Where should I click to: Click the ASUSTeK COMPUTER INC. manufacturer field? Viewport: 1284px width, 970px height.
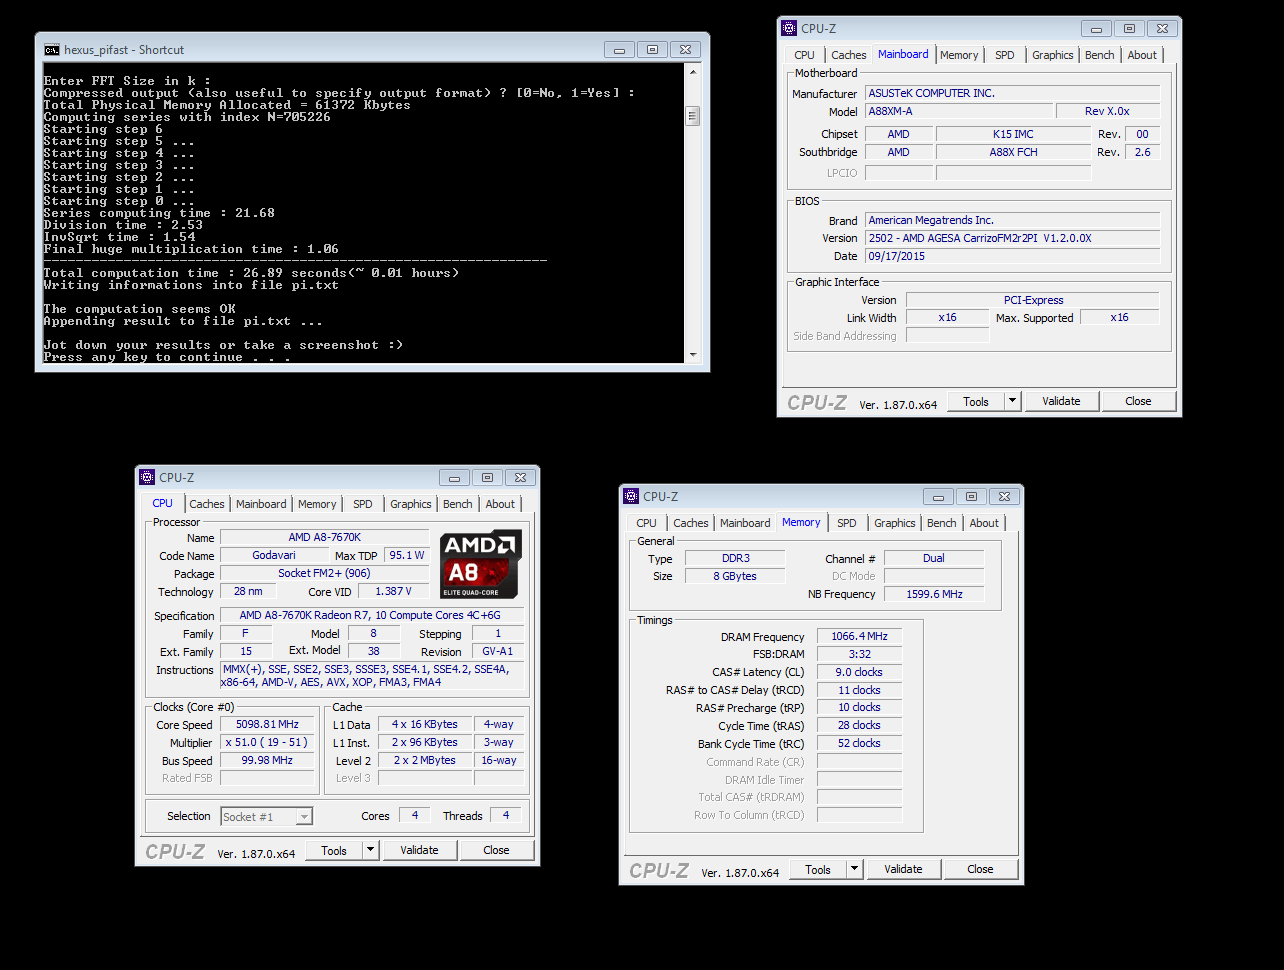(1012, 93)
